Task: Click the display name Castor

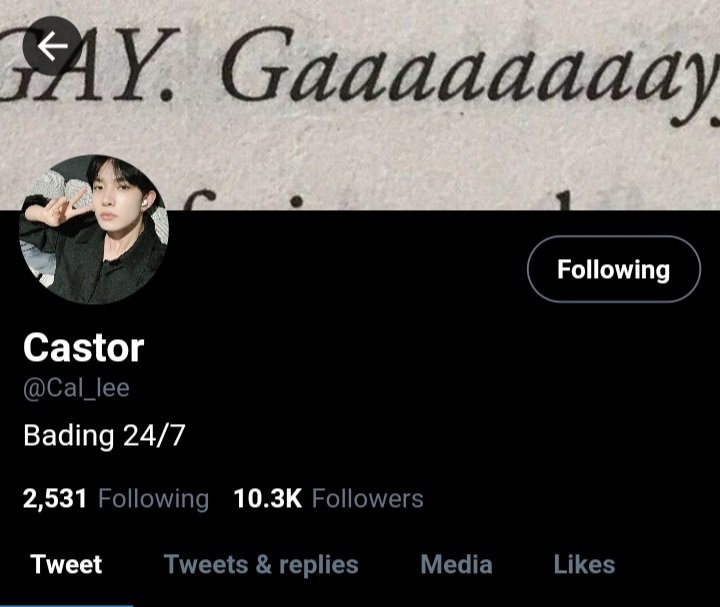Action: click(84, 348)
